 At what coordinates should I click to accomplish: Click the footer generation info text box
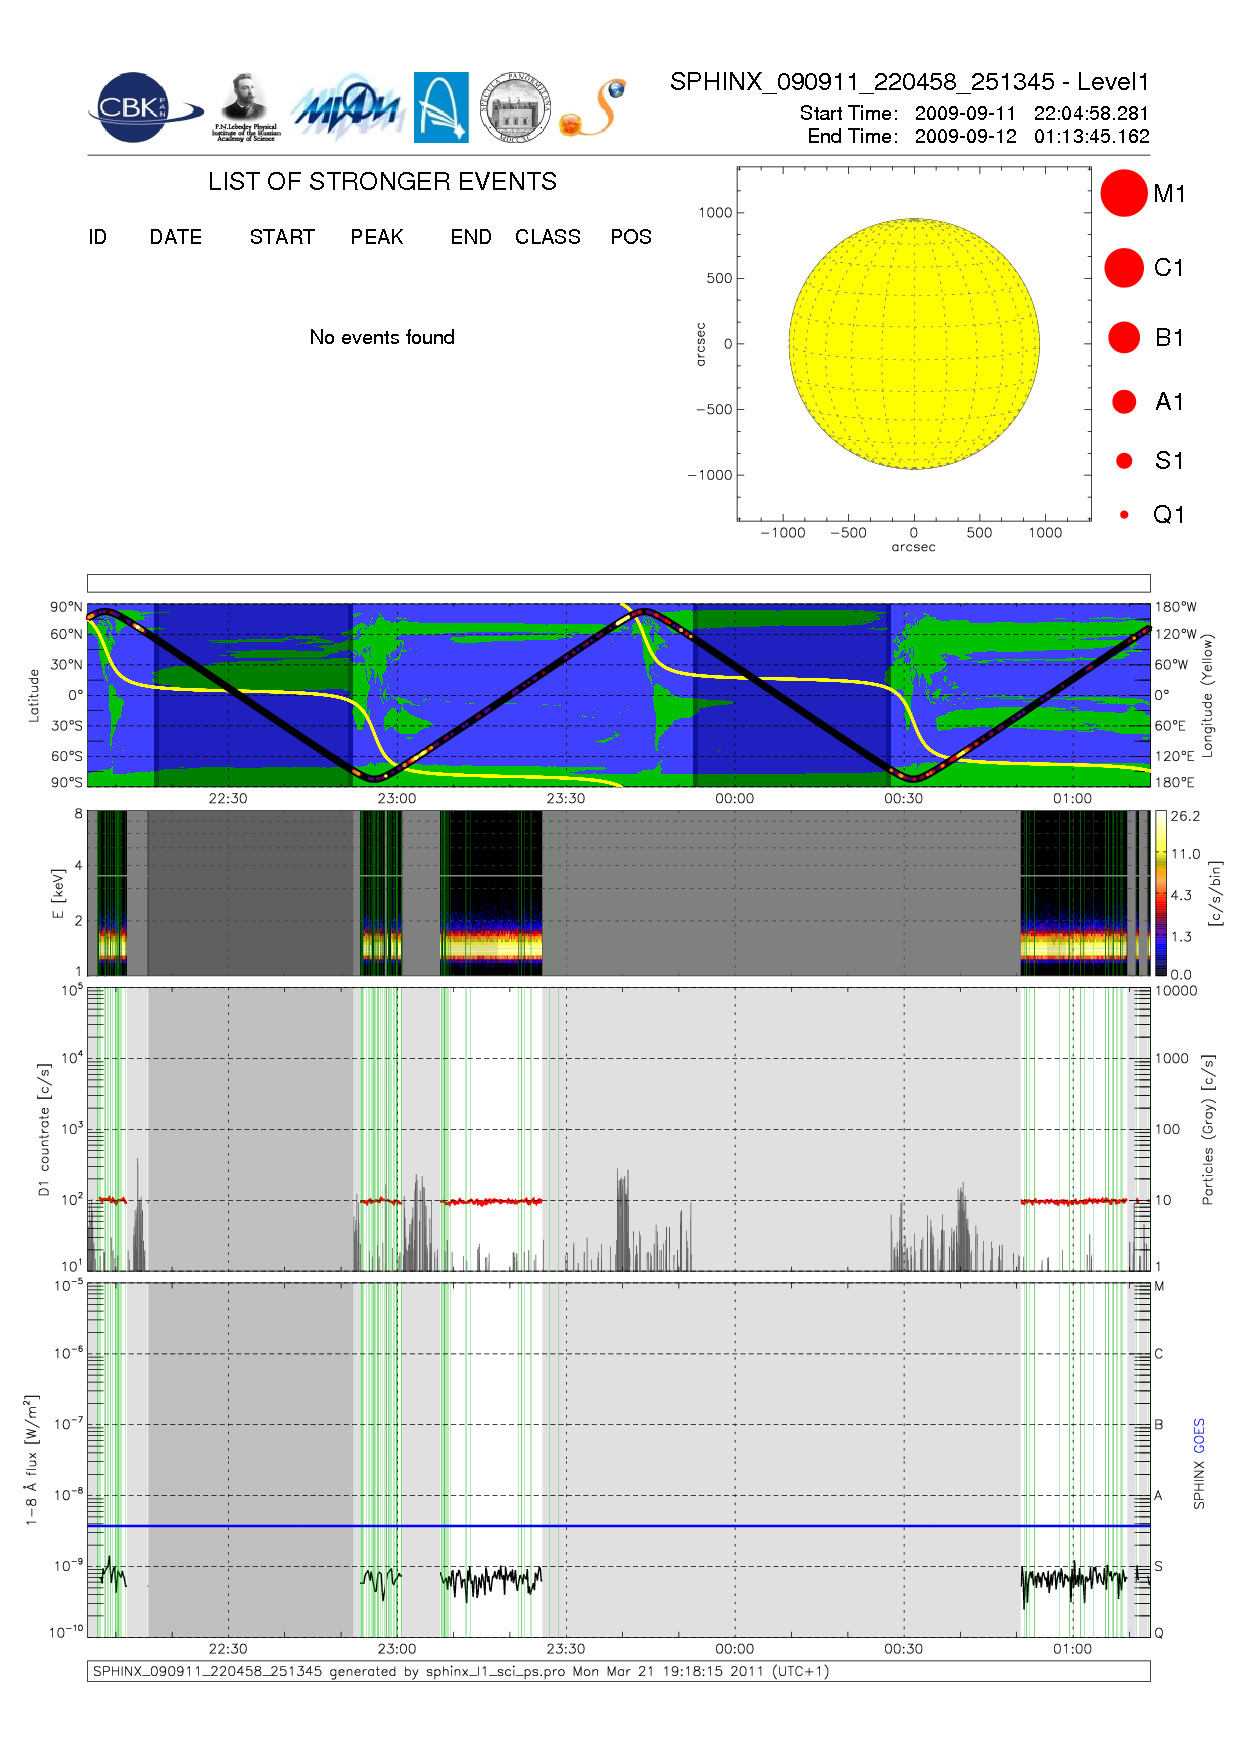tap(618, 1671)
